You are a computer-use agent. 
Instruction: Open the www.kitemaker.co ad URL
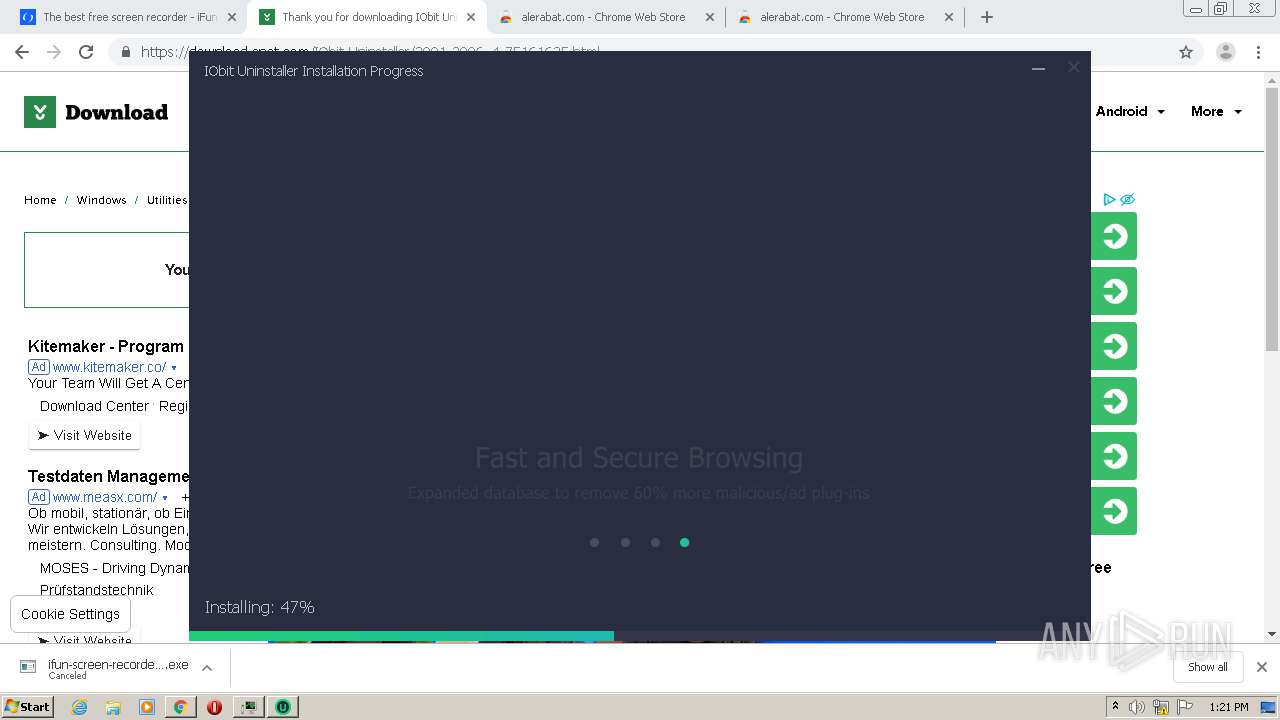109,367
